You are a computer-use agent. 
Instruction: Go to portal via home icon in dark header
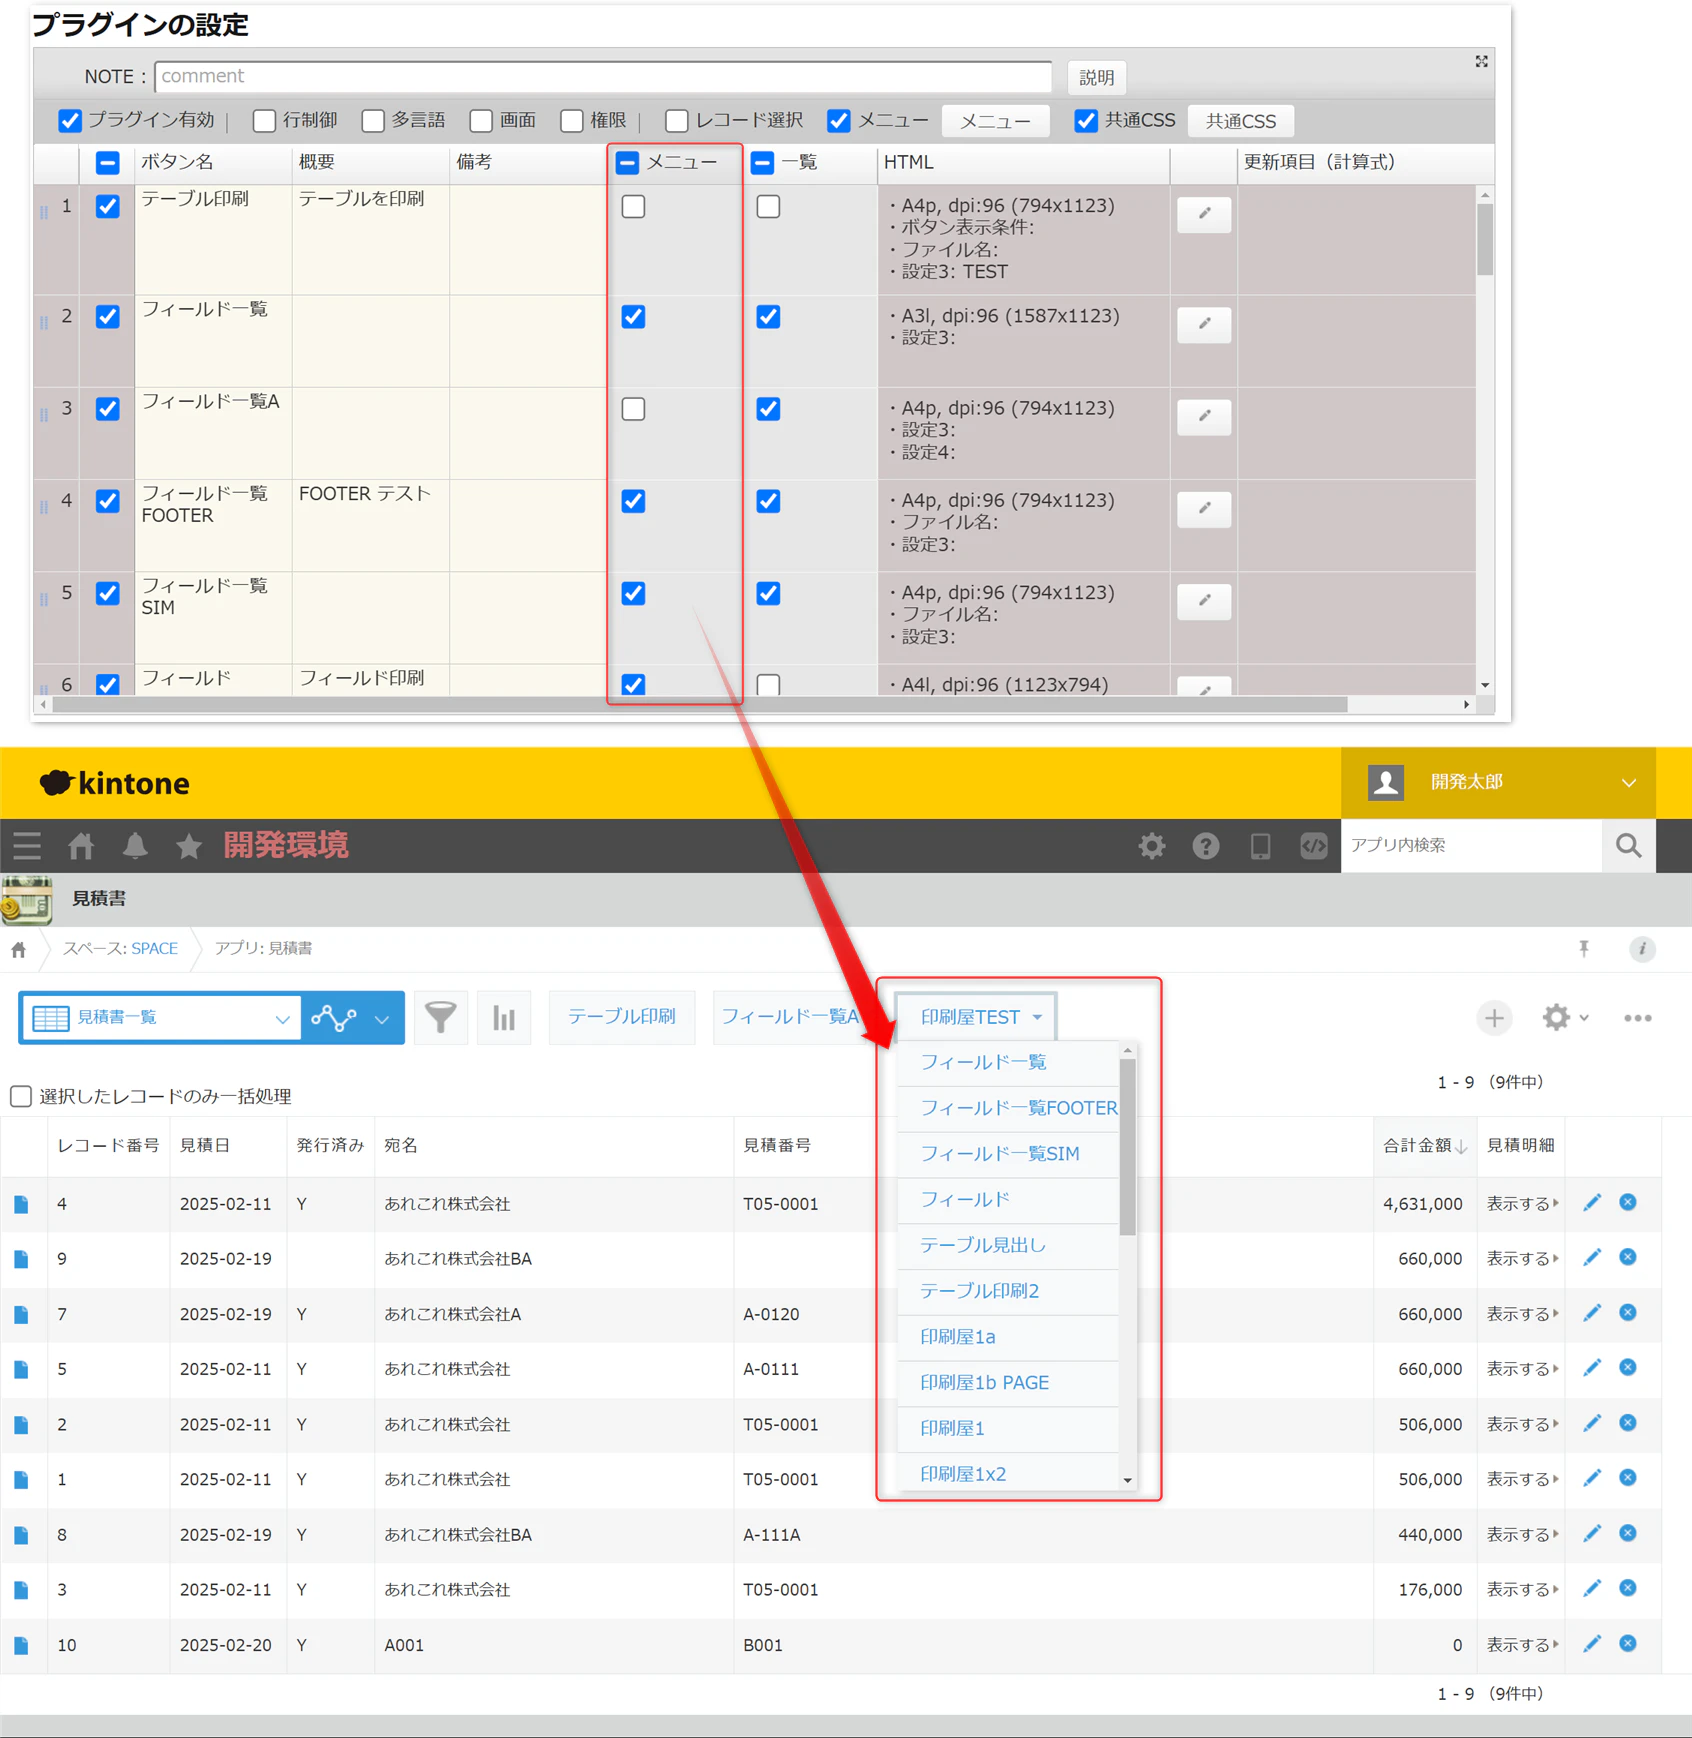coord(81,846)
